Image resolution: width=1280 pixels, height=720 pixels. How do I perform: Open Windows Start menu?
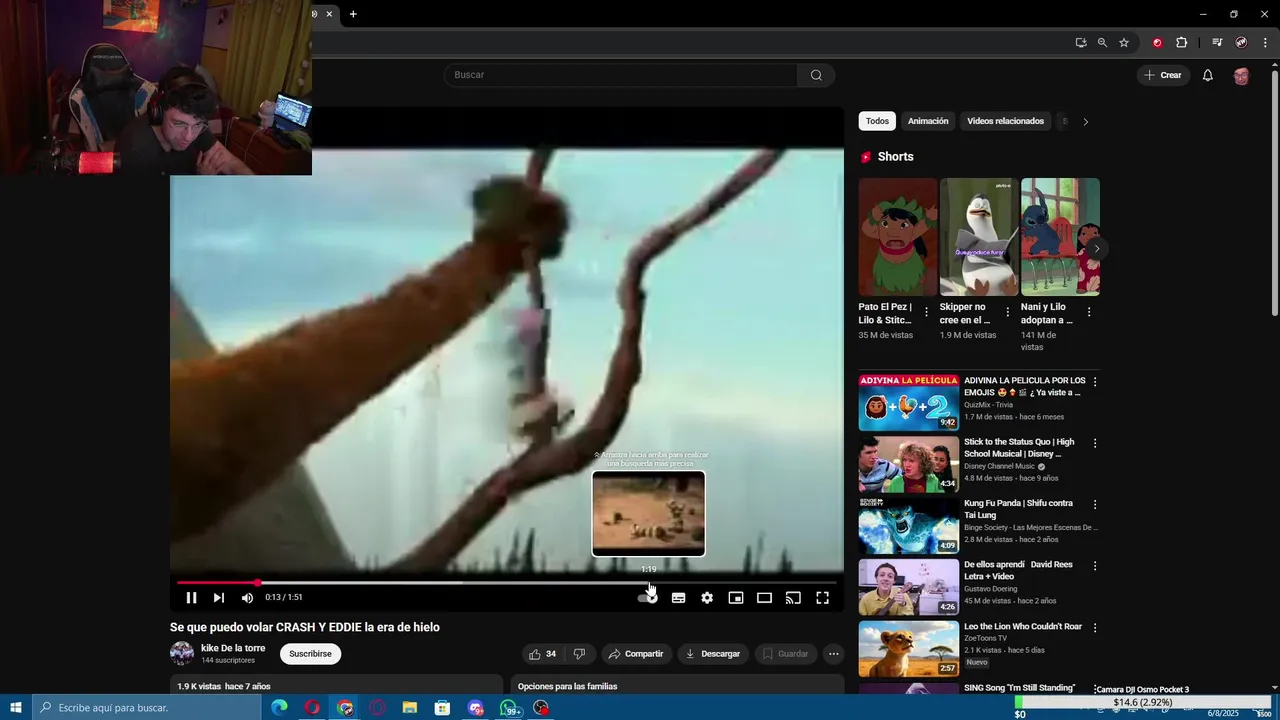[16, 708]
